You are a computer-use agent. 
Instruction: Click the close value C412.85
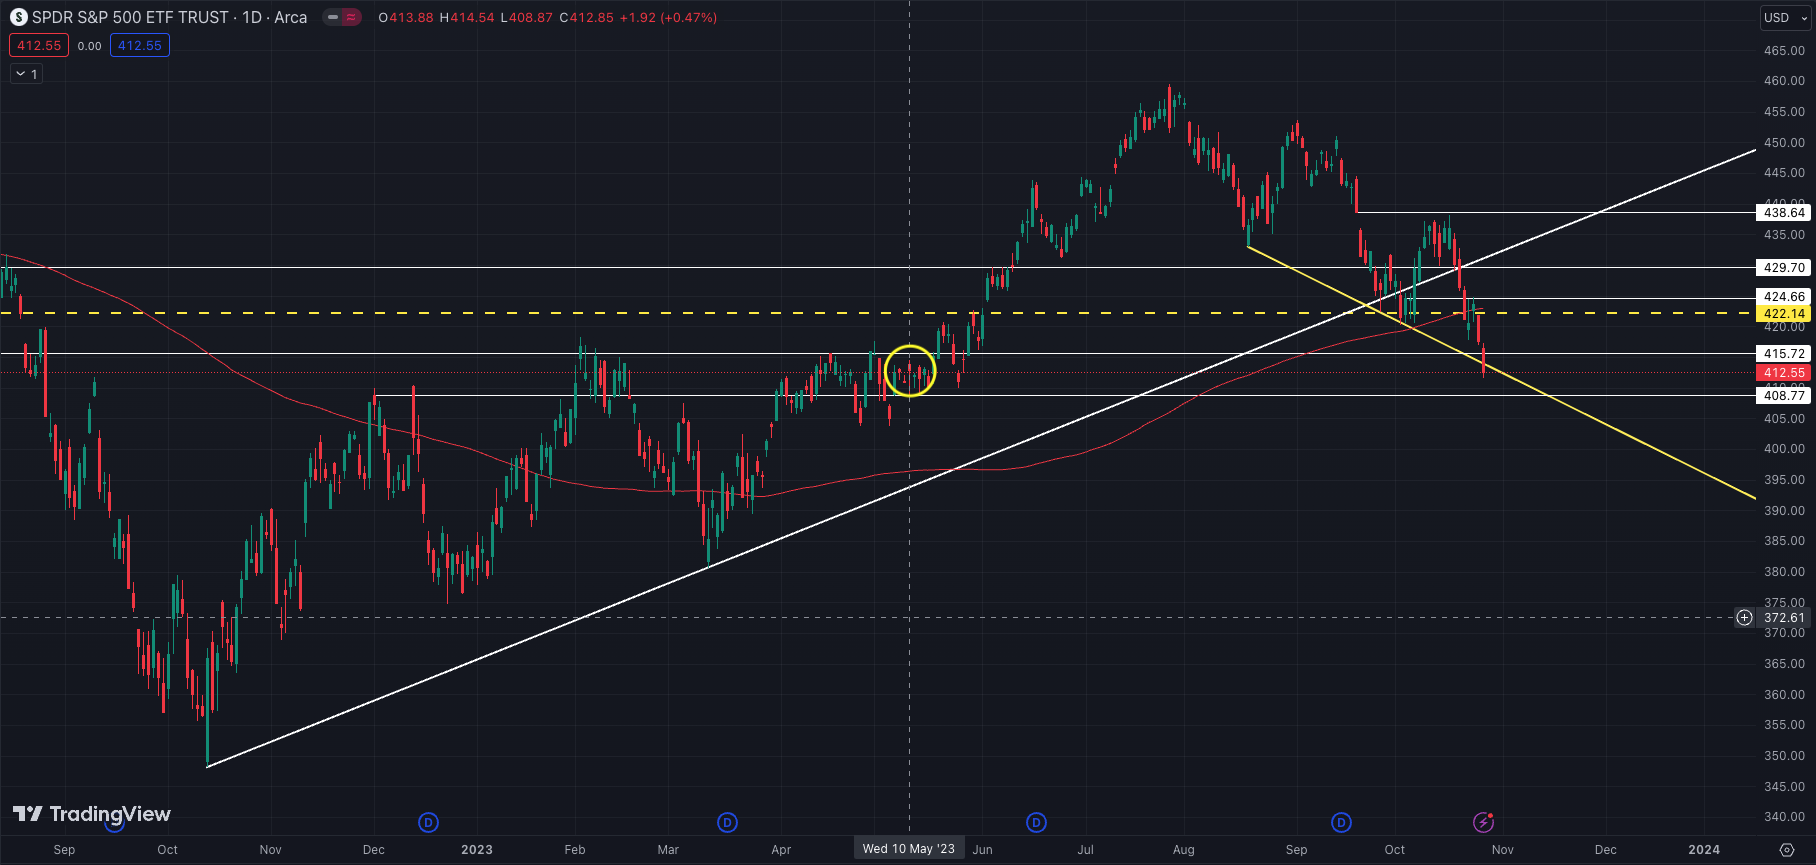click(x=586, y=18)
